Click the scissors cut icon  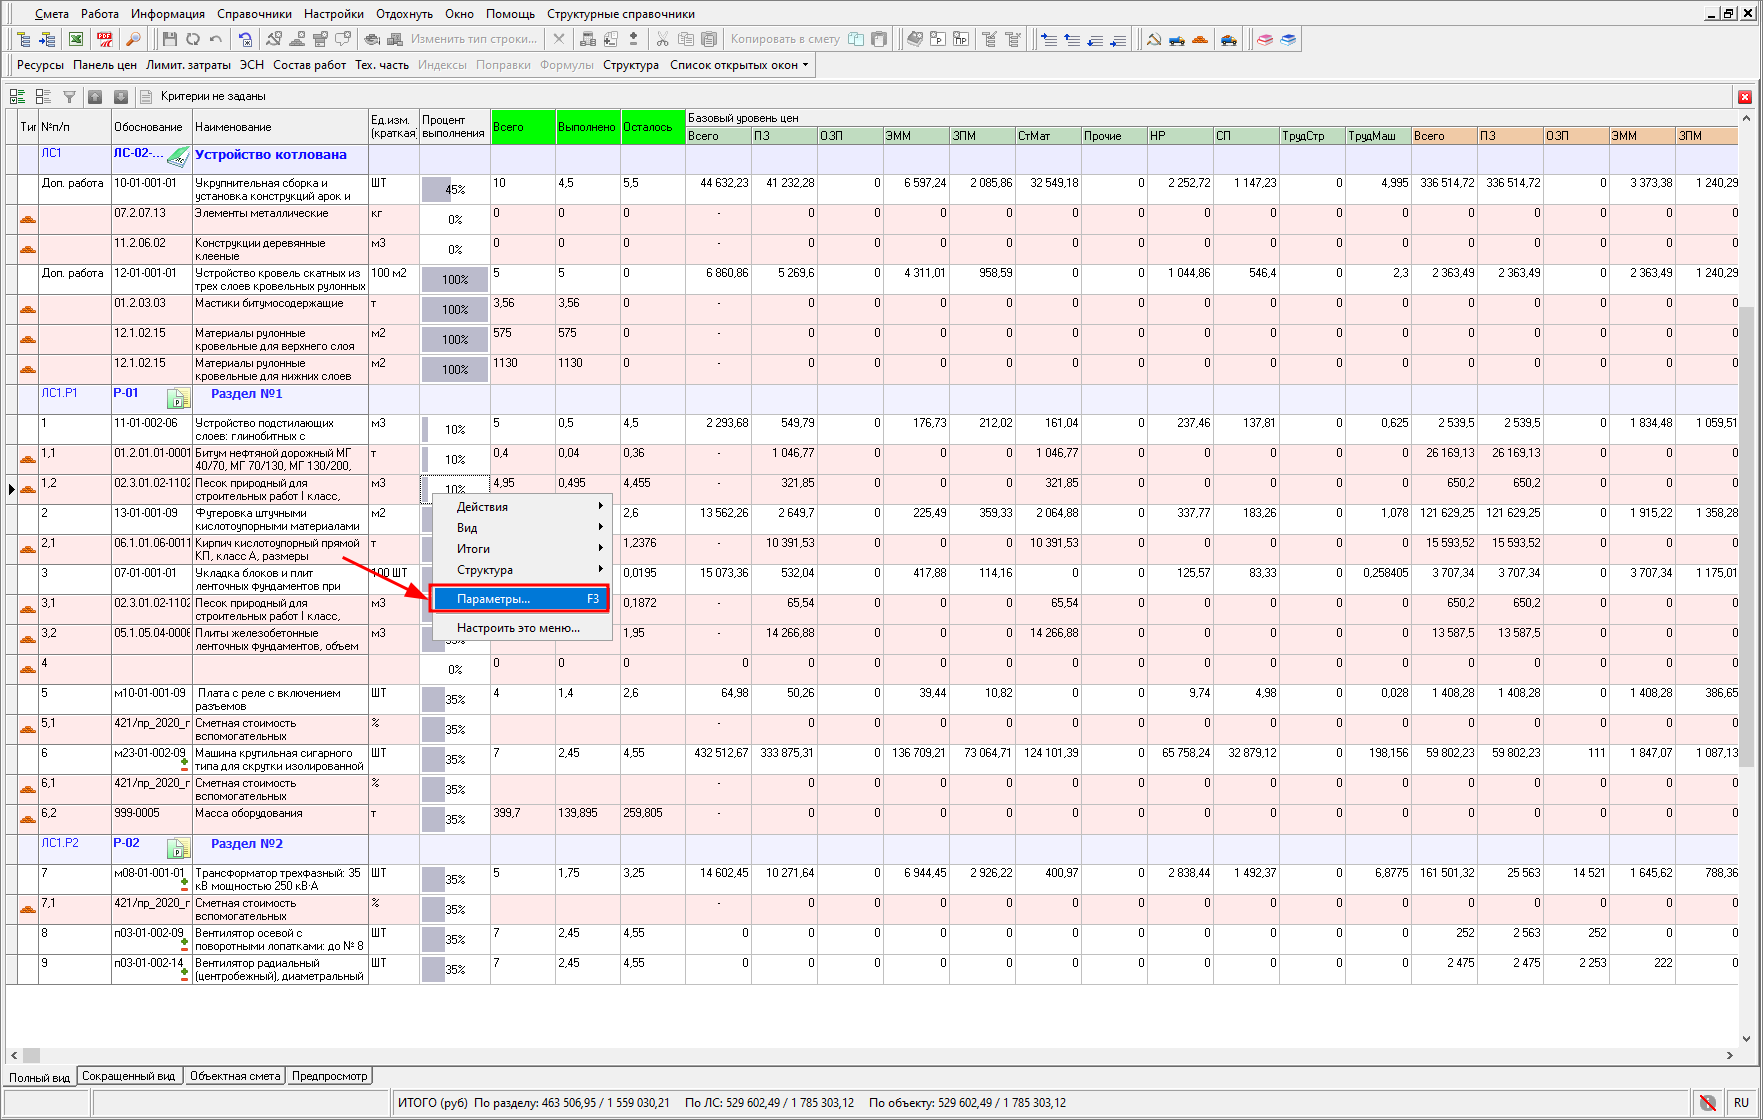[662, 39]
